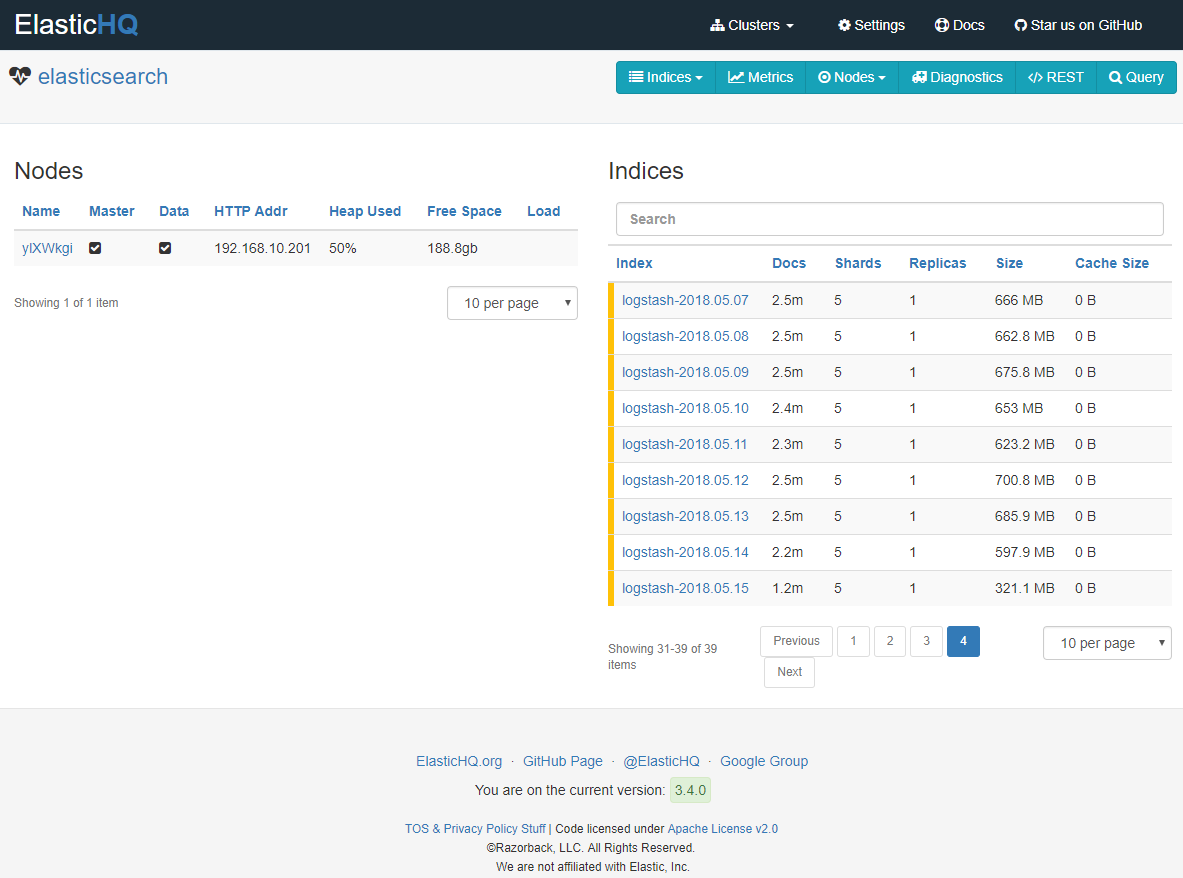Sort indices by Replicas column
1183x878 pixels.
pos(938,263)
